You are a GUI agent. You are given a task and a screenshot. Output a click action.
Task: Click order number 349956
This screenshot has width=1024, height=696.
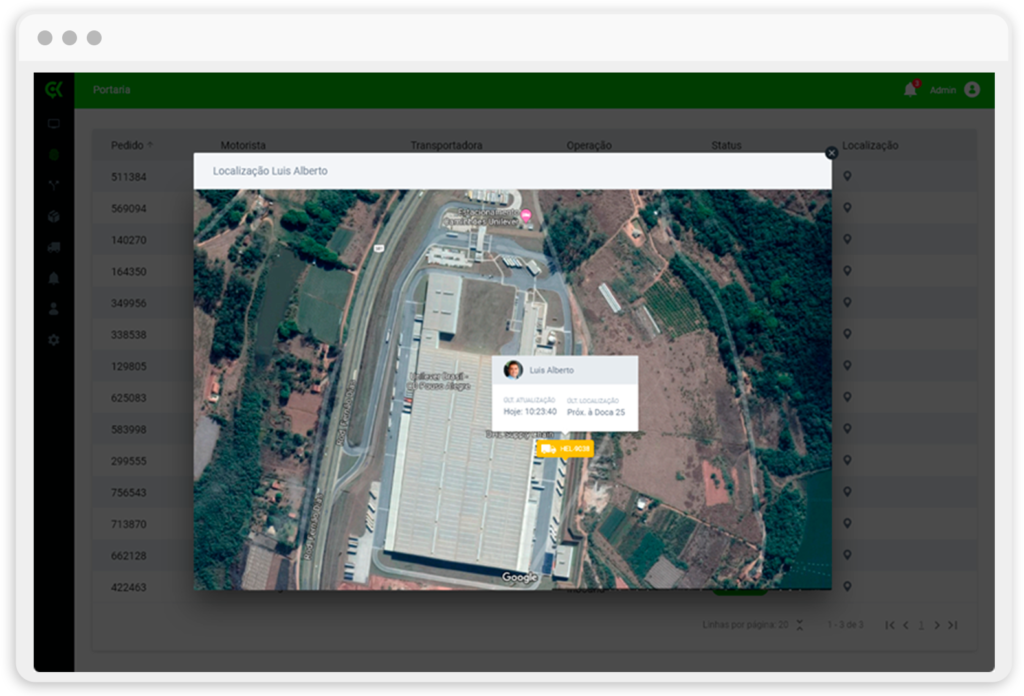tap(129, 303)
